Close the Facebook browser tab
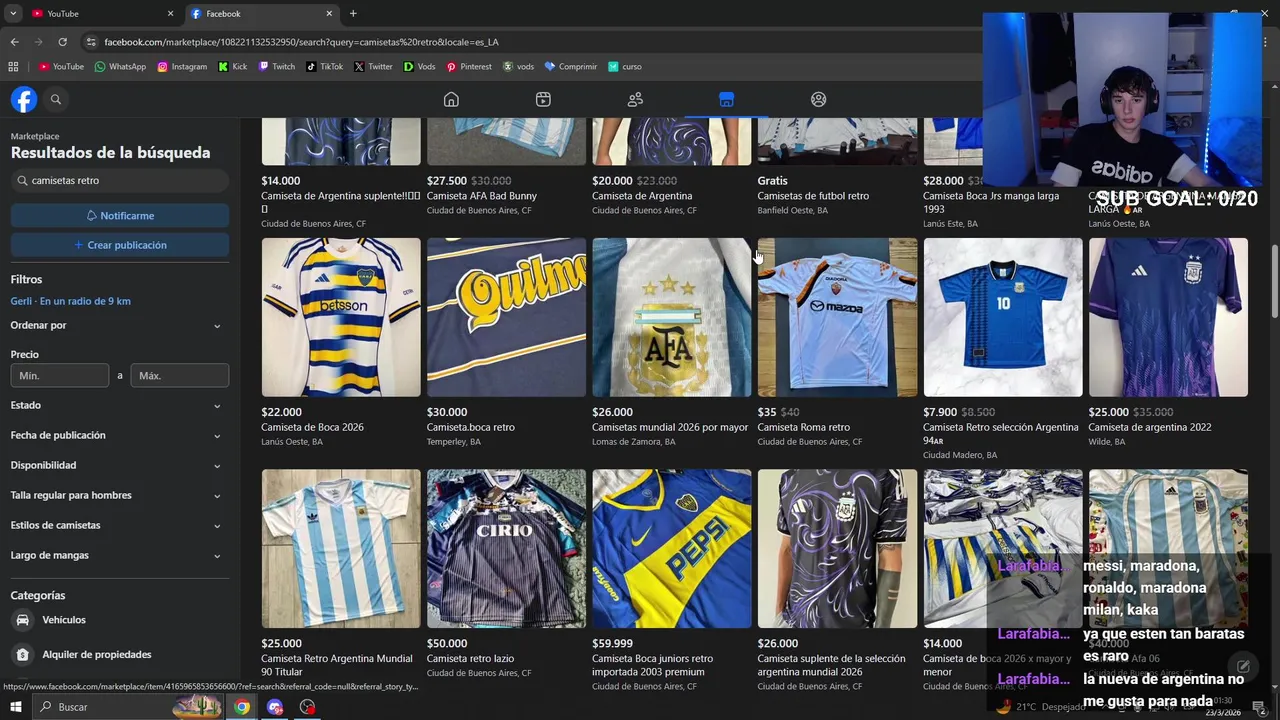 [329, 13]
